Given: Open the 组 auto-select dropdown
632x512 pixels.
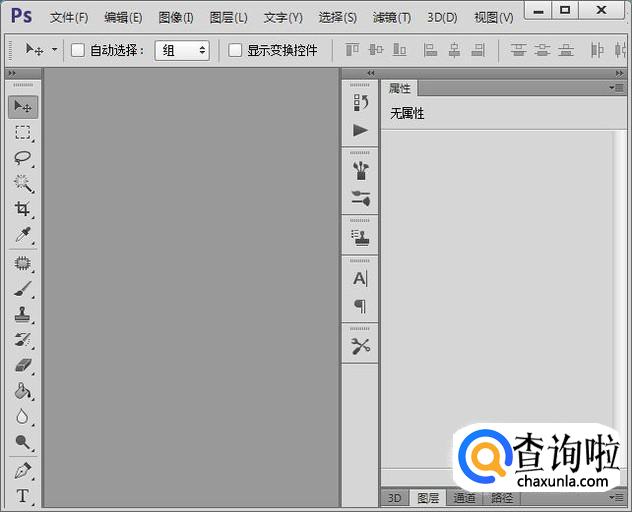Looking at the screenshot, I should pyautogui.click(x=182, y=50).
